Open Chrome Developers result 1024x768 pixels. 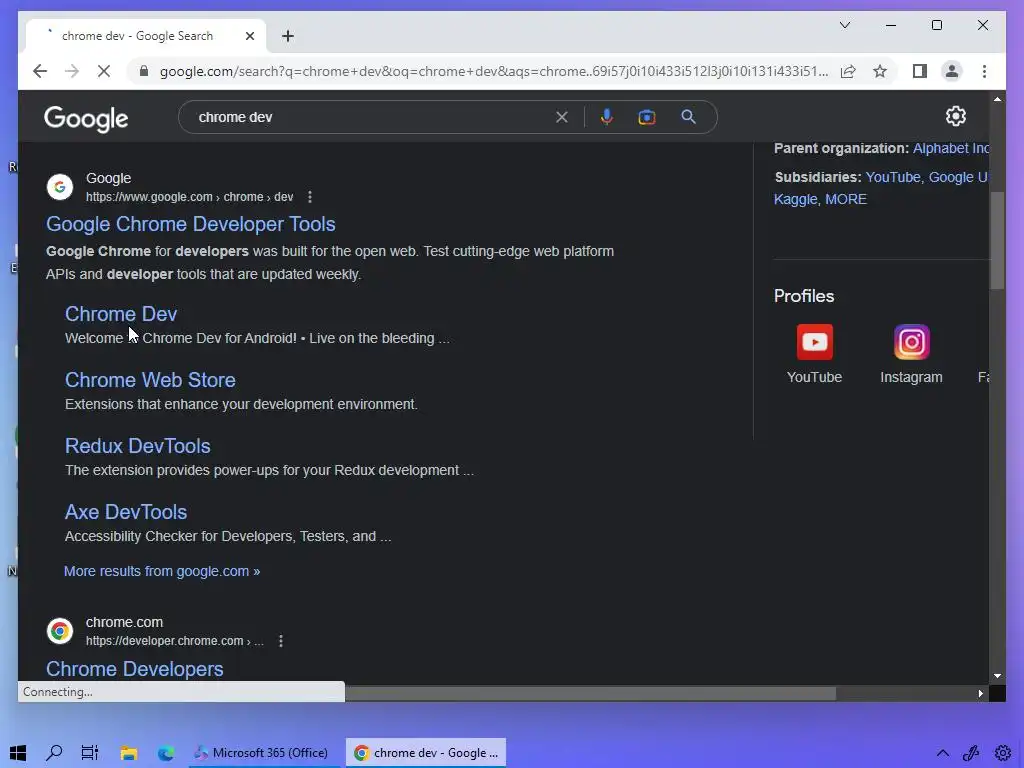pyautogui.click(x=135, y=669)
